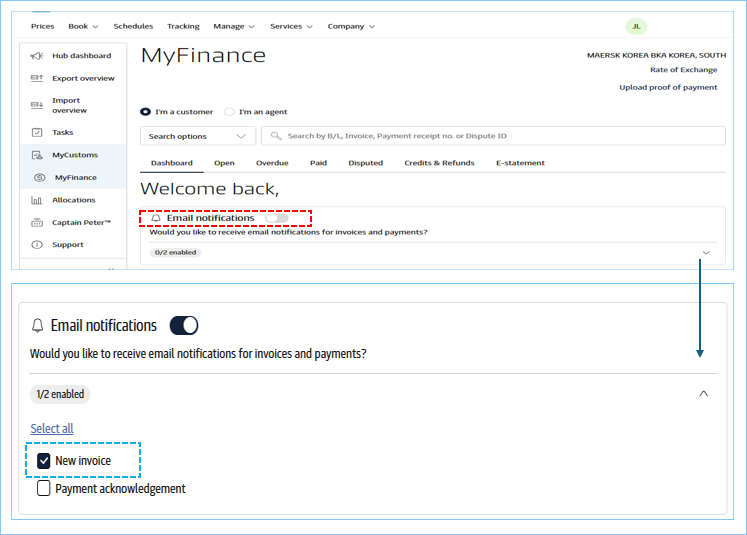Viewport: 747px width, 535px height.
Task: Click the Import overview sidebar icon
Action: tap(37, 104)
